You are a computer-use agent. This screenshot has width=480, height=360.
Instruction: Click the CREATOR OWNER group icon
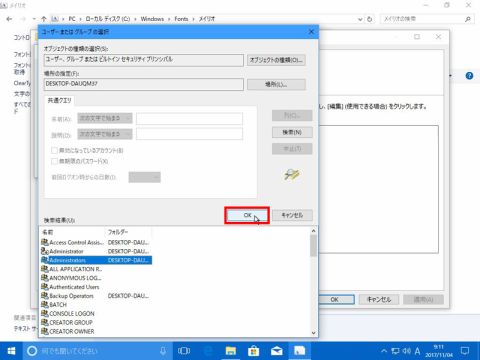coord(45,331)
